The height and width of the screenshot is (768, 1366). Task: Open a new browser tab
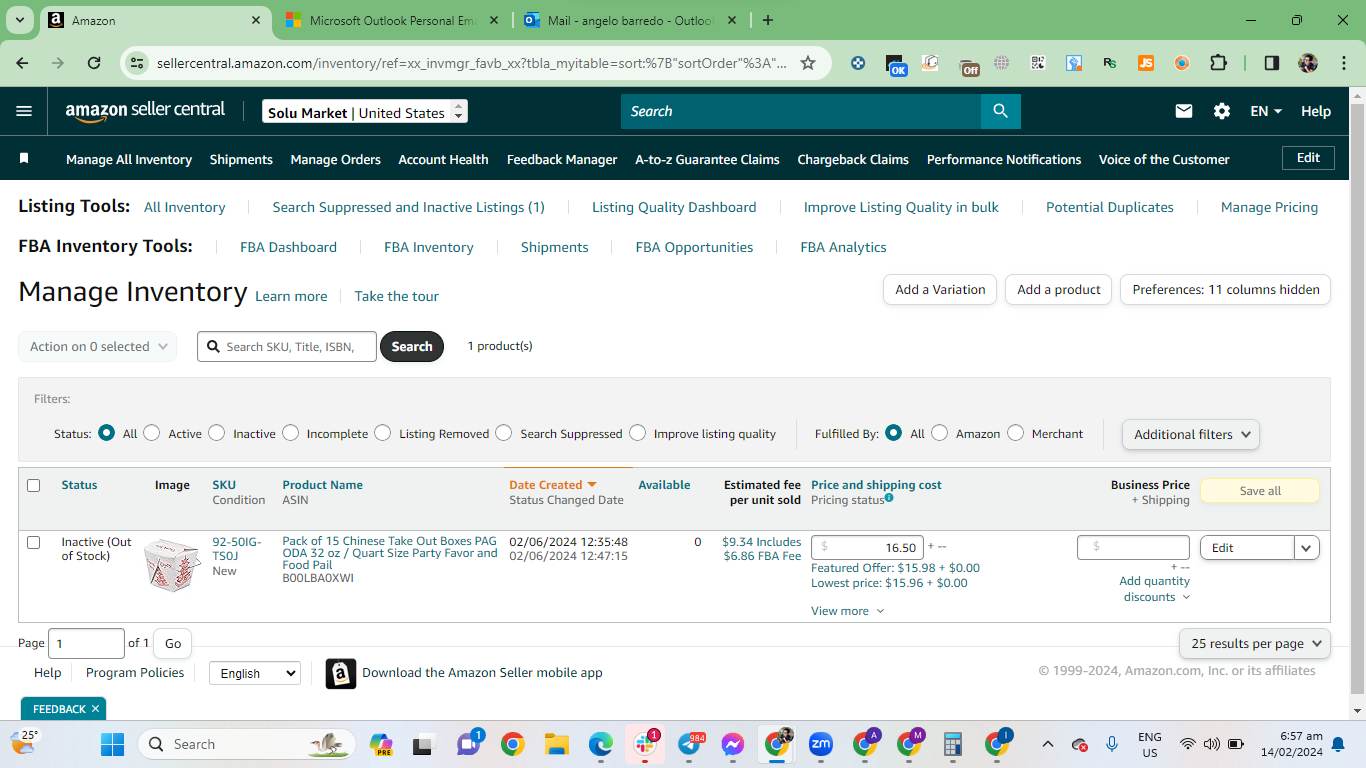point(768,20)
